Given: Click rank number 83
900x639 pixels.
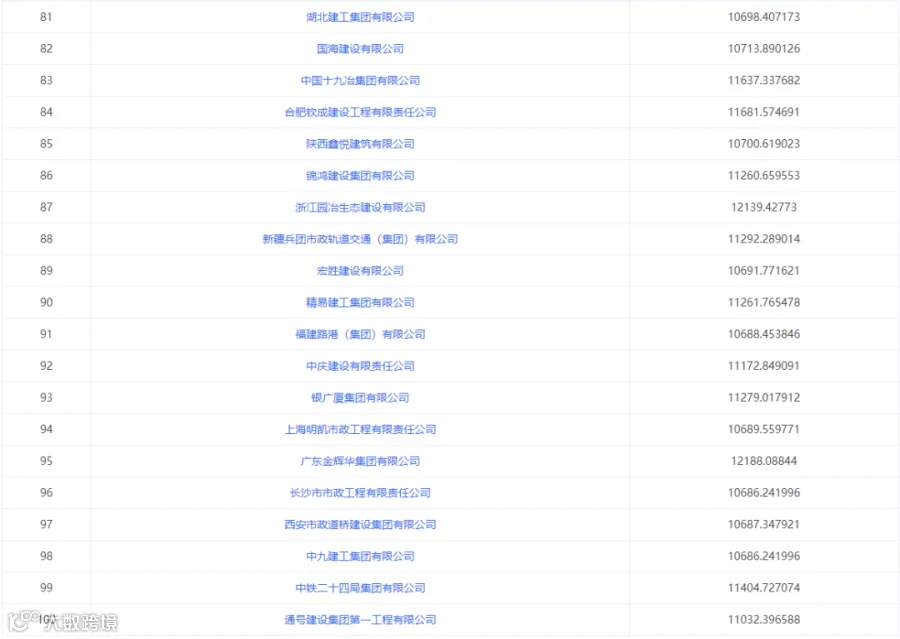Looking at the screenshot, I should (46, 80).
